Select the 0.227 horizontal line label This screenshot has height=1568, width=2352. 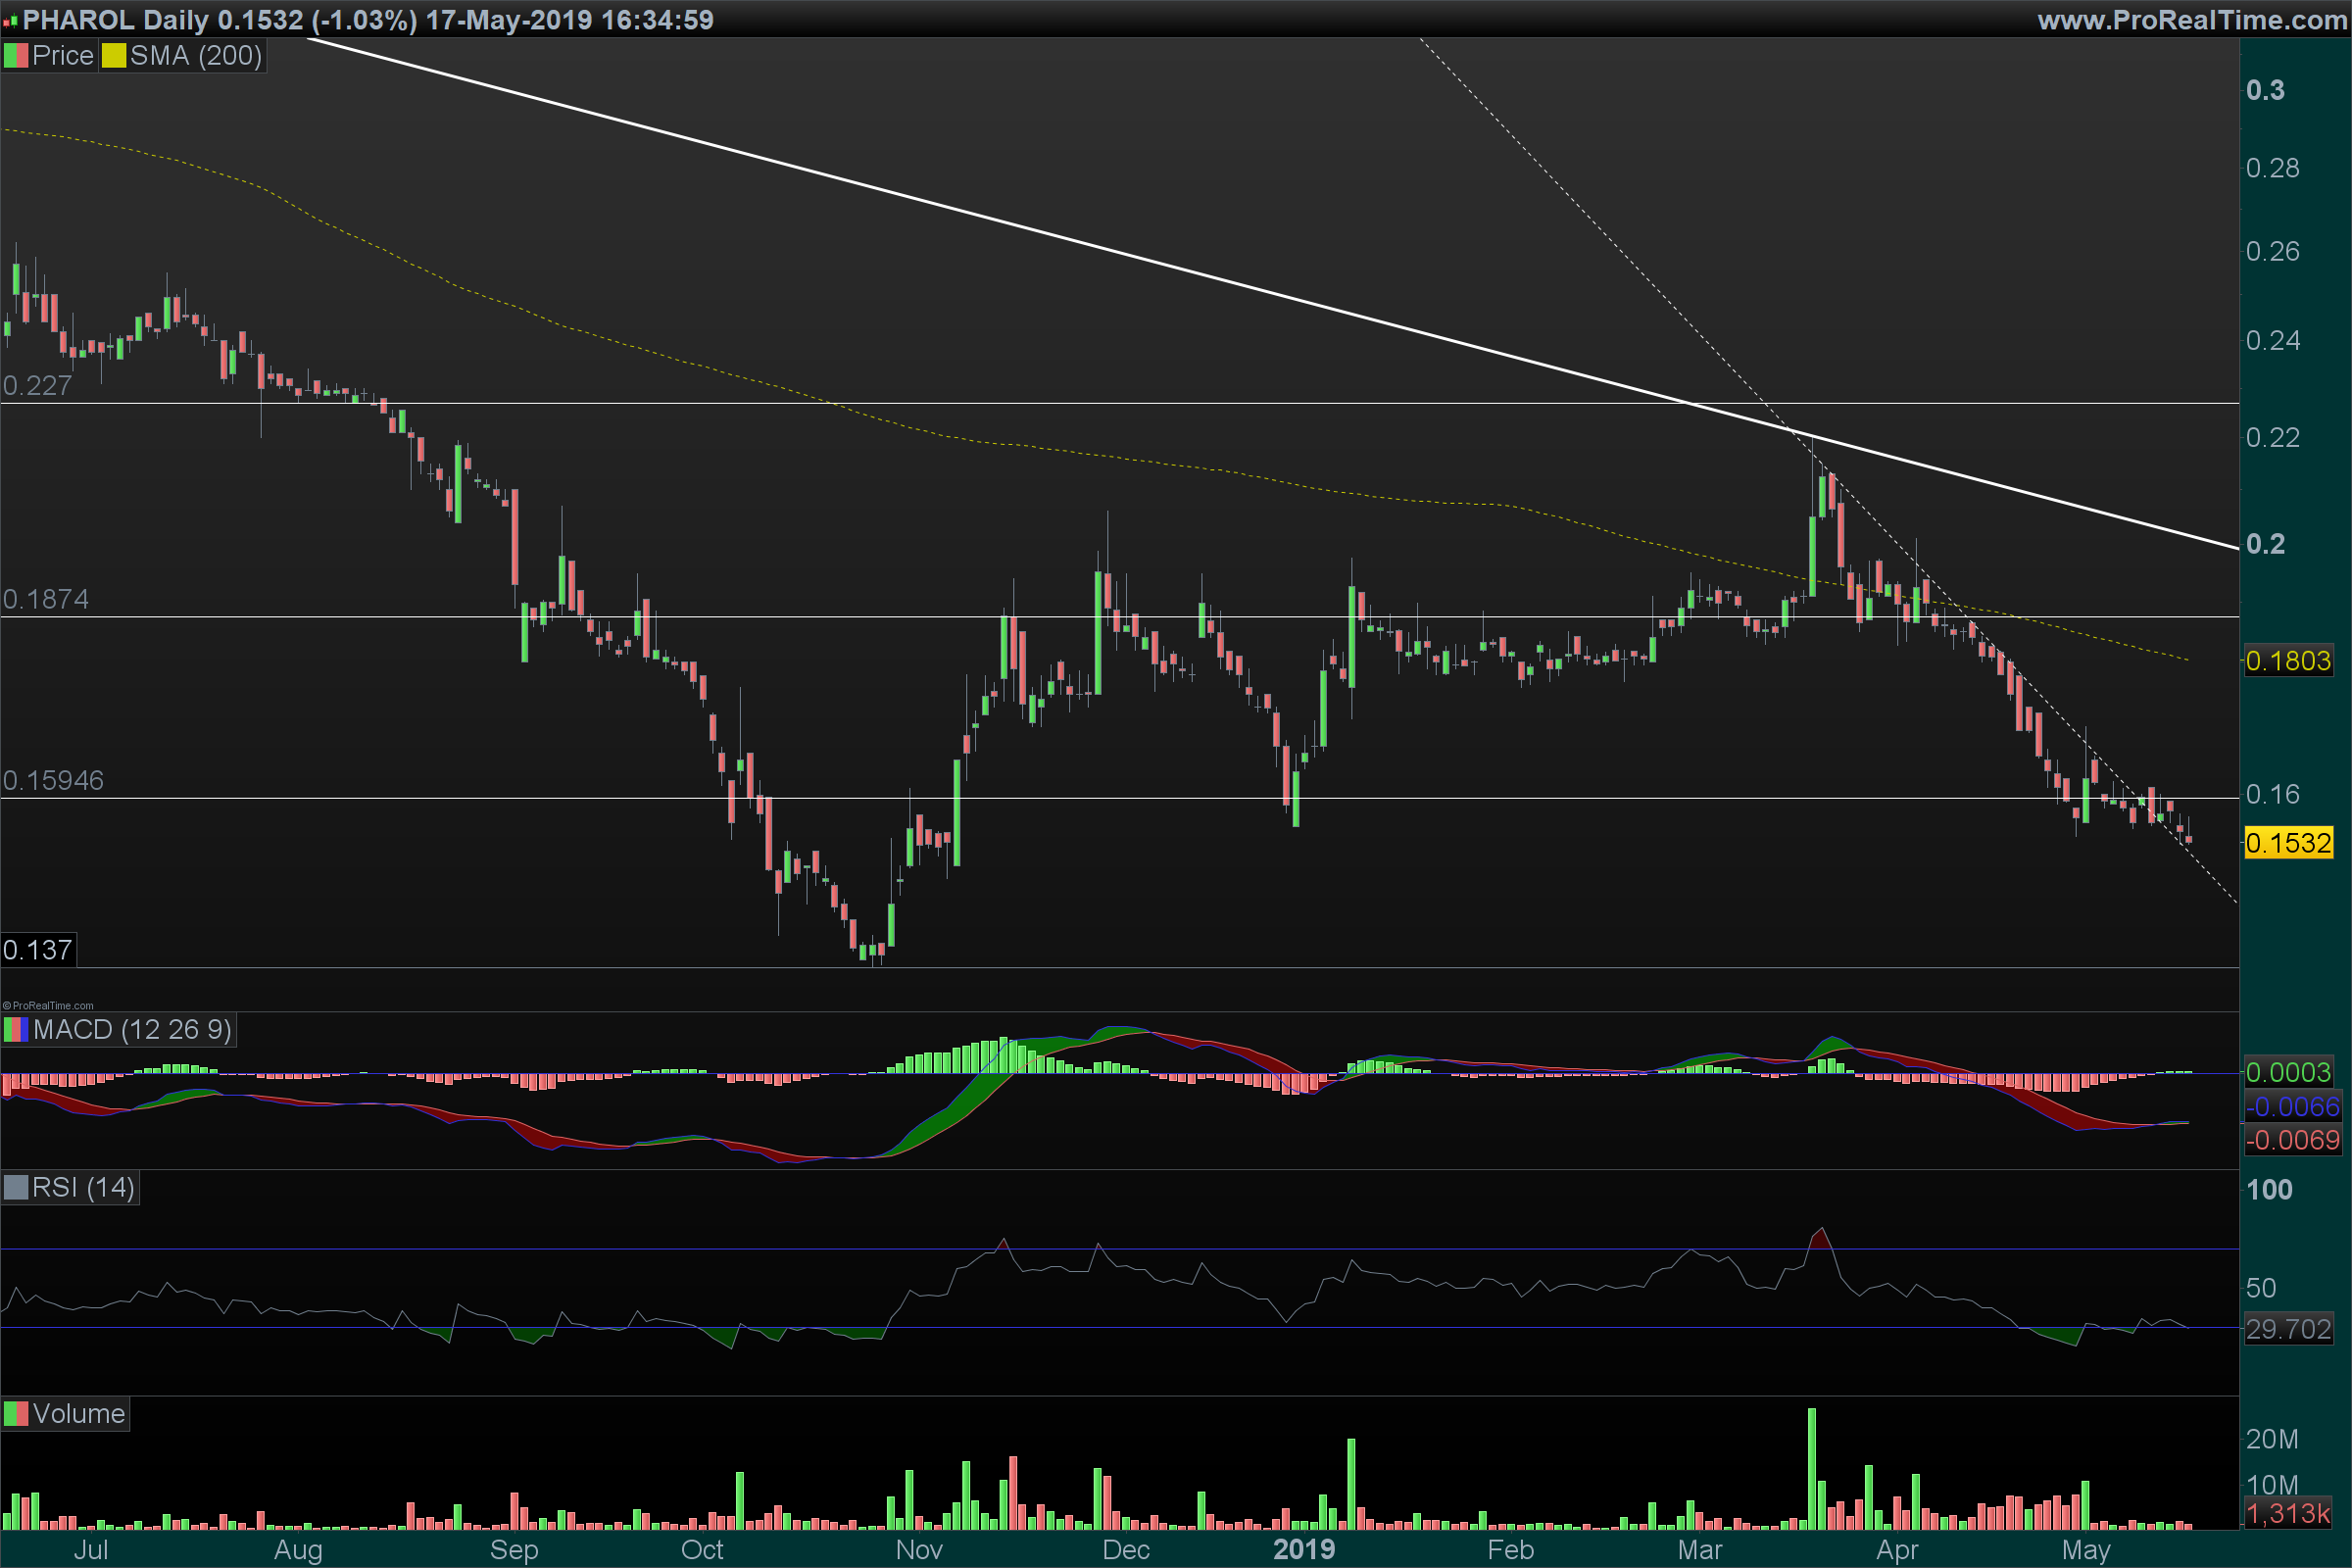point(37,386)
